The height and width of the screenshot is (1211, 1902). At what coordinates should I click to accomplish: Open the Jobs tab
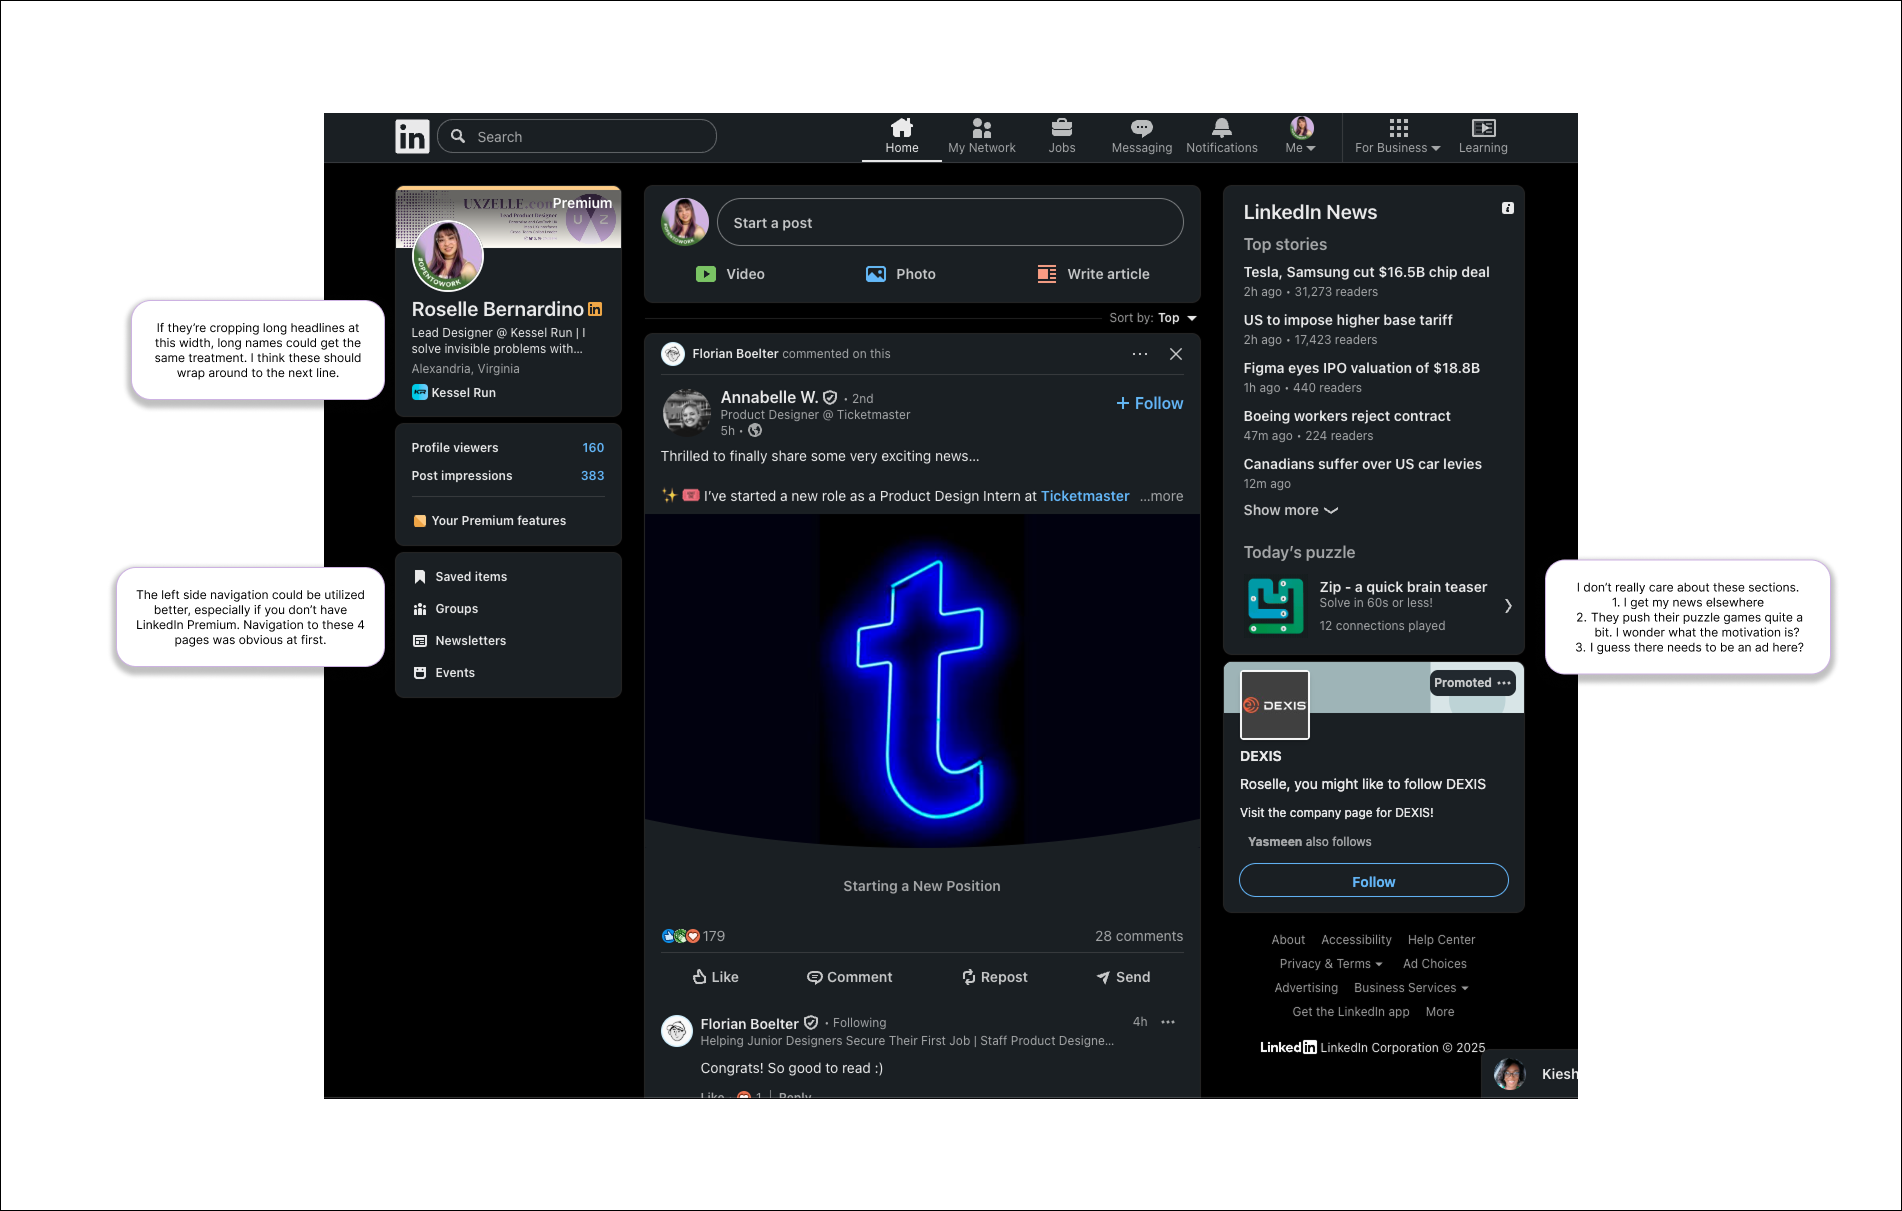(1062, 137)
